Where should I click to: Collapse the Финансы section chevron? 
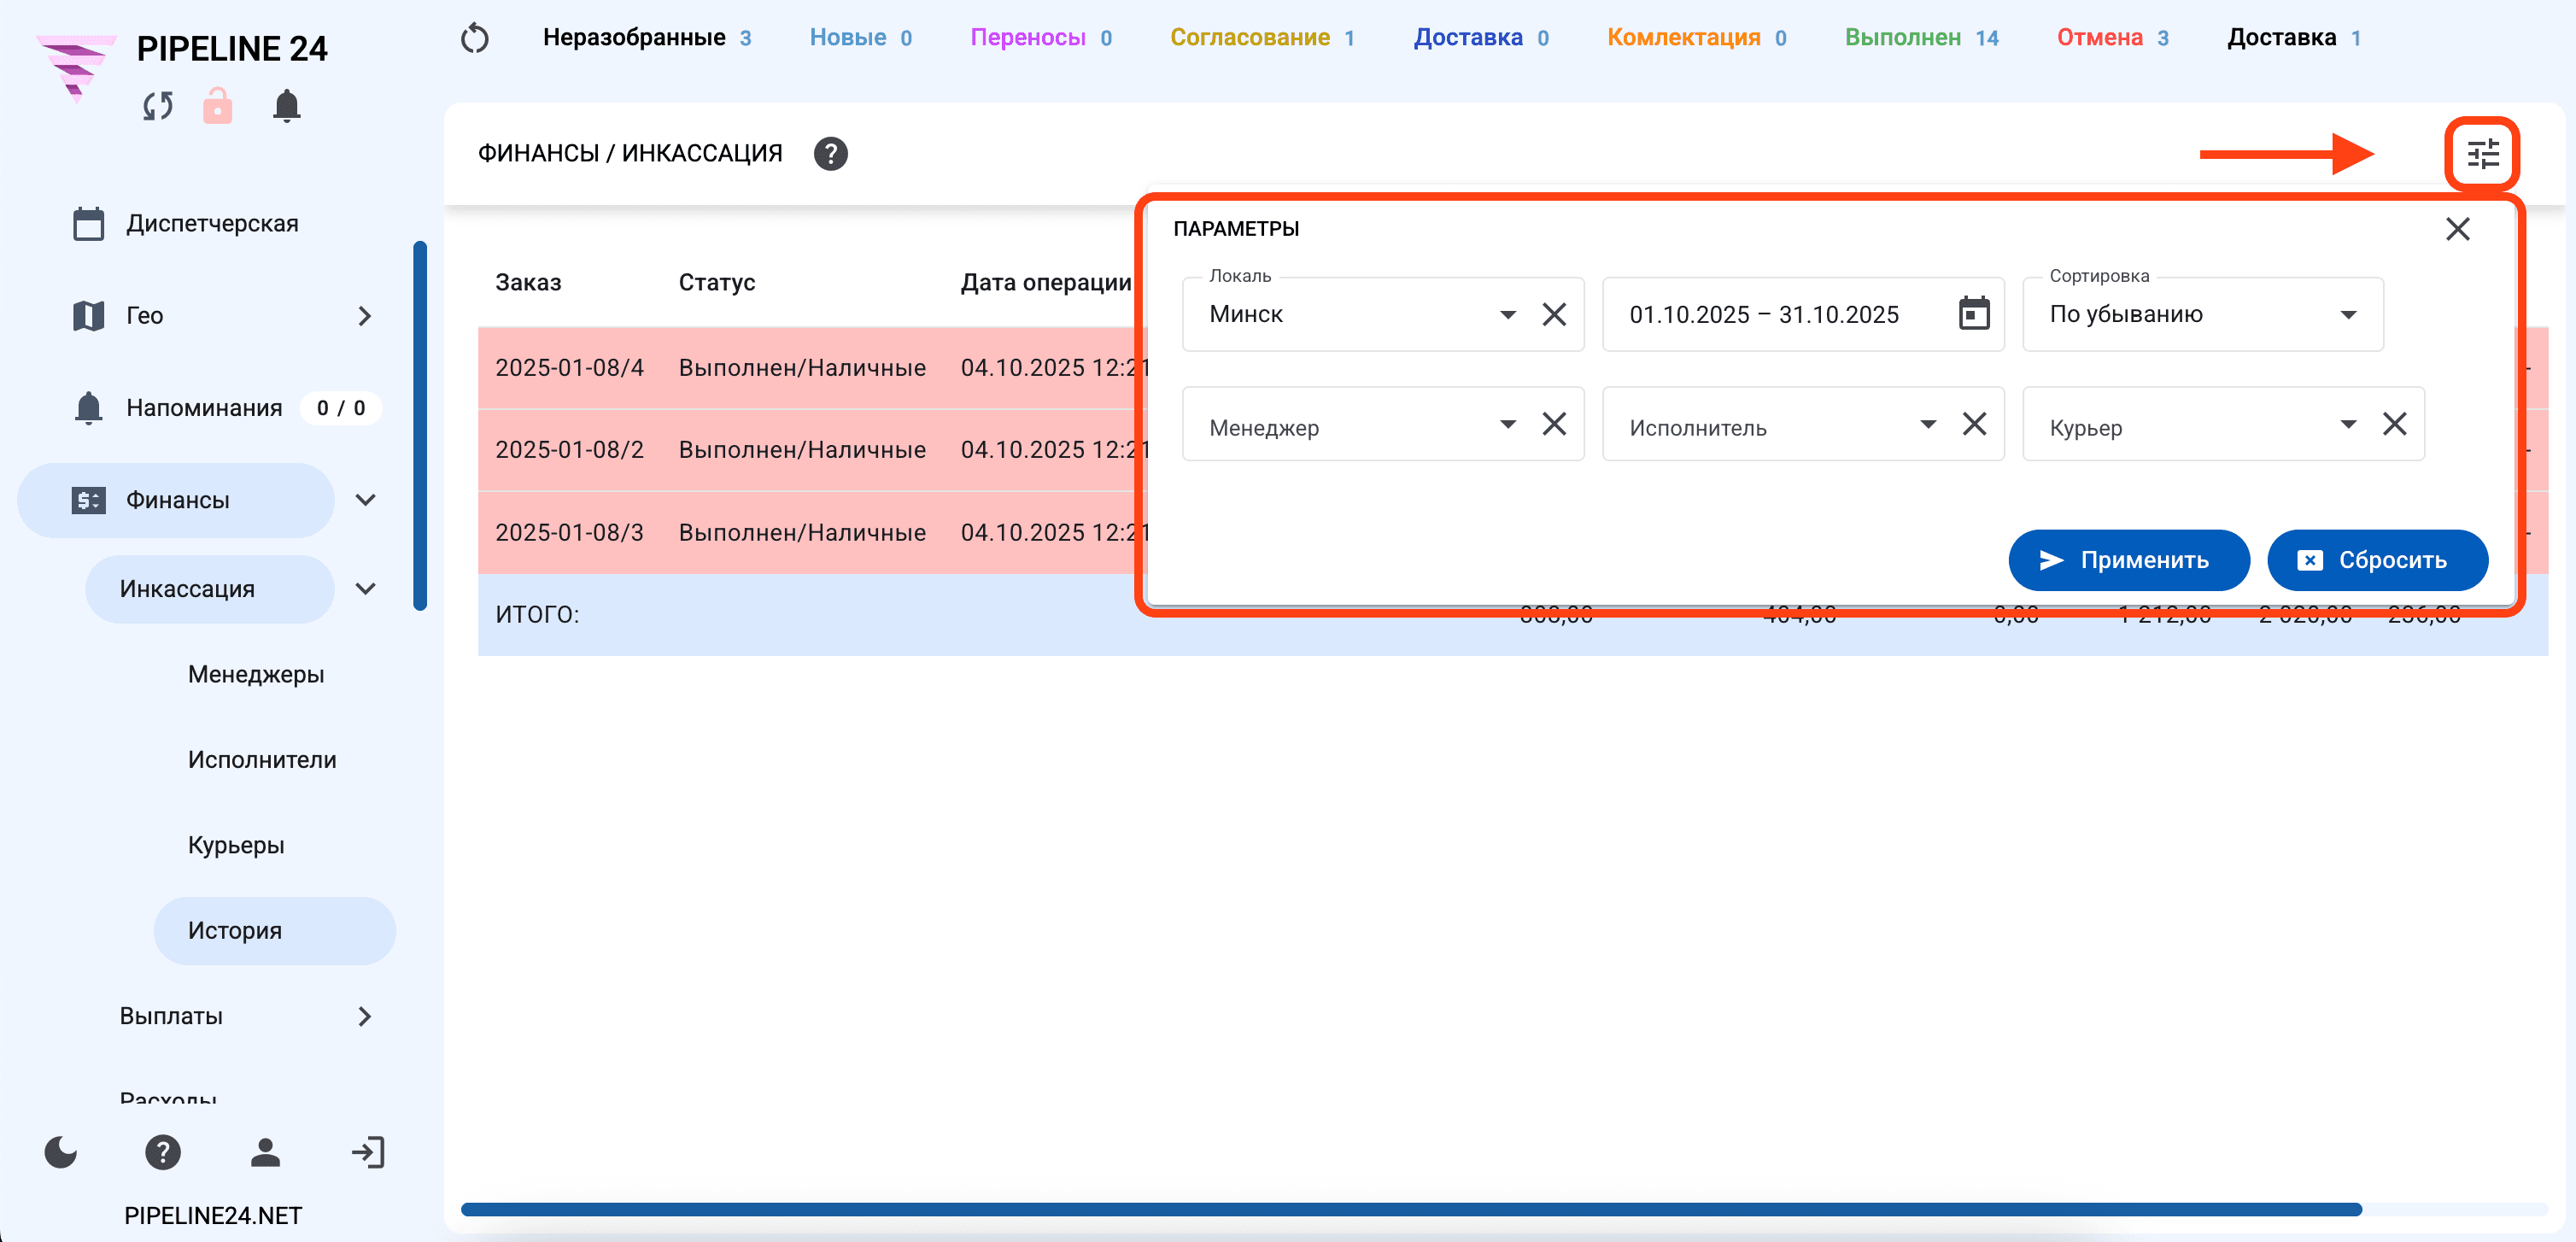tap(366, 500)
